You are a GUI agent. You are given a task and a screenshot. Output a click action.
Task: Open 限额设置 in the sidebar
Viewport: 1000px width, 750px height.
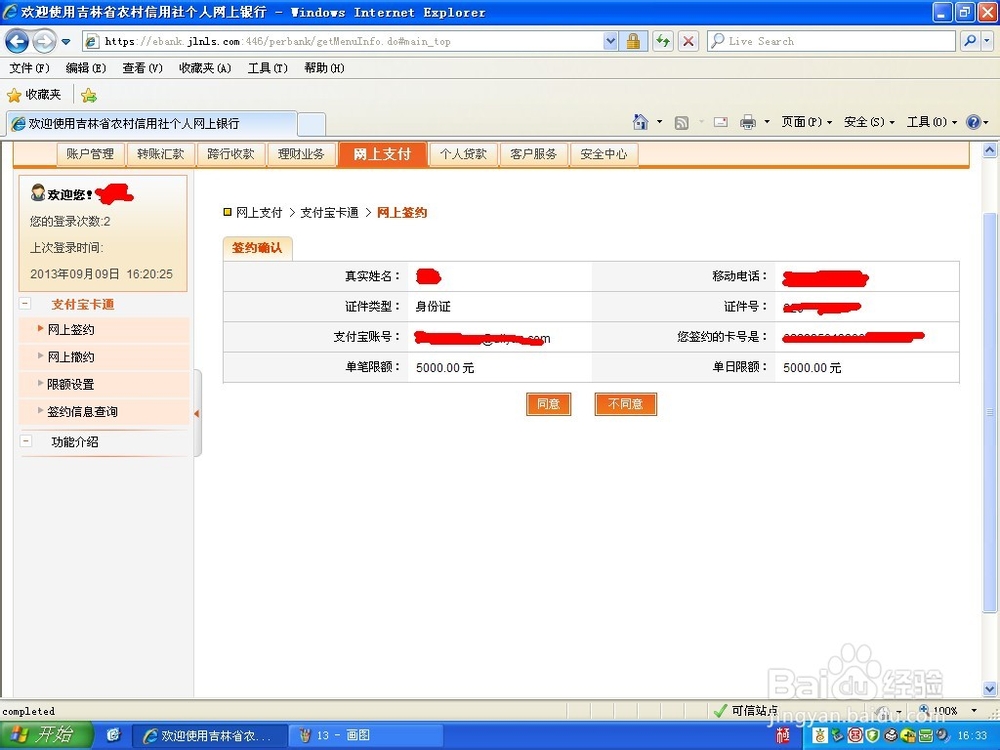[71, 385]
